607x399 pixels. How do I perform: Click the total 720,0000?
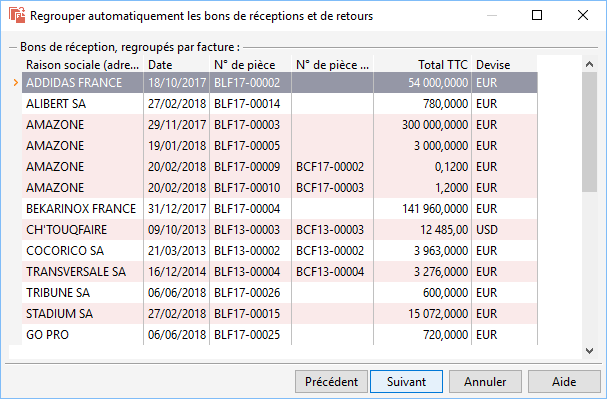click(445, 334)
